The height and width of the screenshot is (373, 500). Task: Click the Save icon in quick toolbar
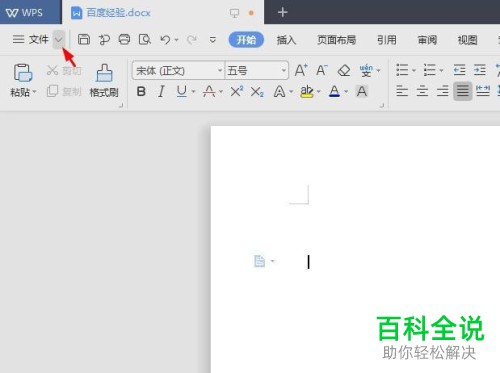coord(84,39)
